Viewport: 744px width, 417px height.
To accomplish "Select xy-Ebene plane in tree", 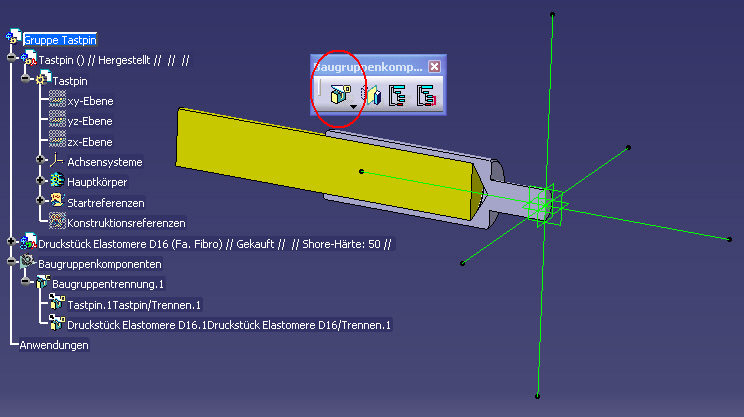I will point(90,101).
